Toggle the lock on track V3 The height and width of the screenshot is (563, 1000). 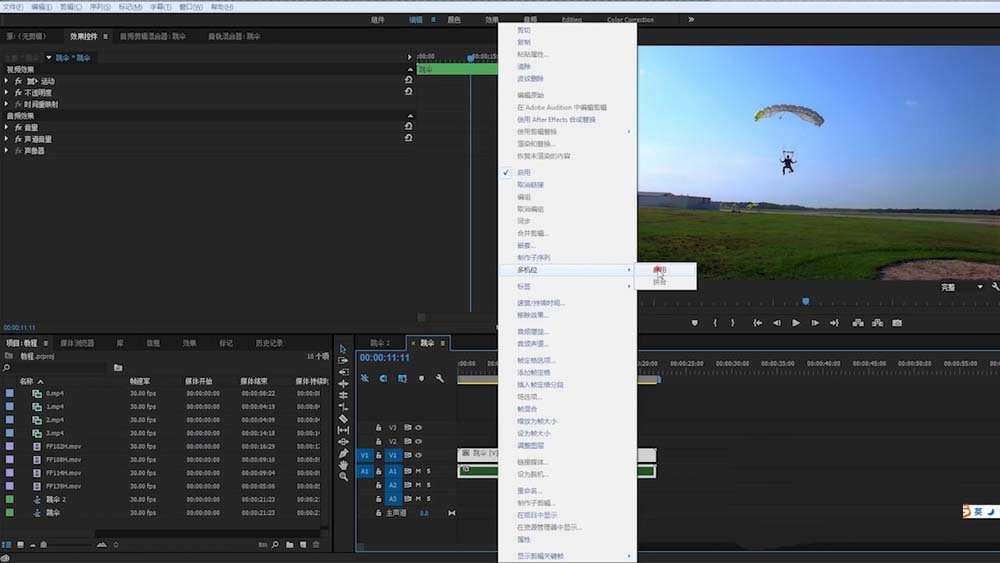[379, 427]
